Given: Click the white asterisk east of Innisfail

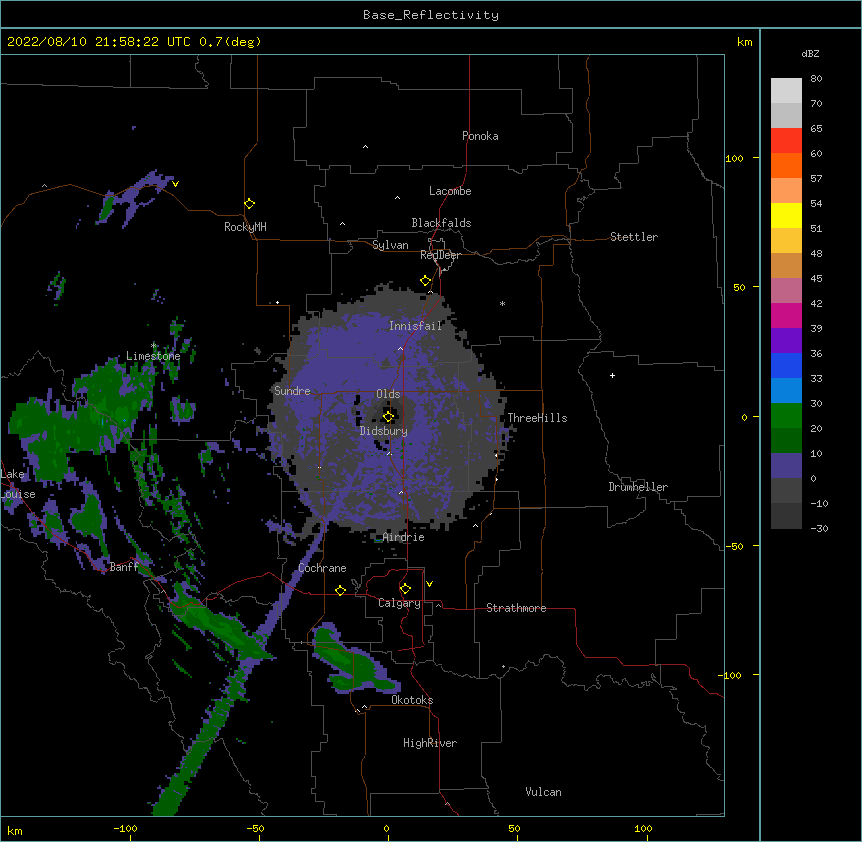Looking at the screenshot, I should point(502,303).
